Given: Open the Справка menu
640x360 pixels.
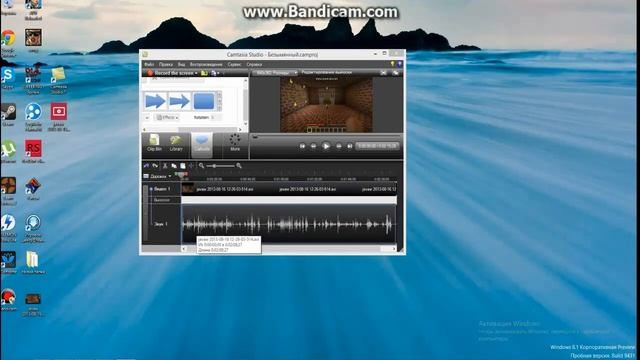Looking at the screenshot, I should [254, 64].
